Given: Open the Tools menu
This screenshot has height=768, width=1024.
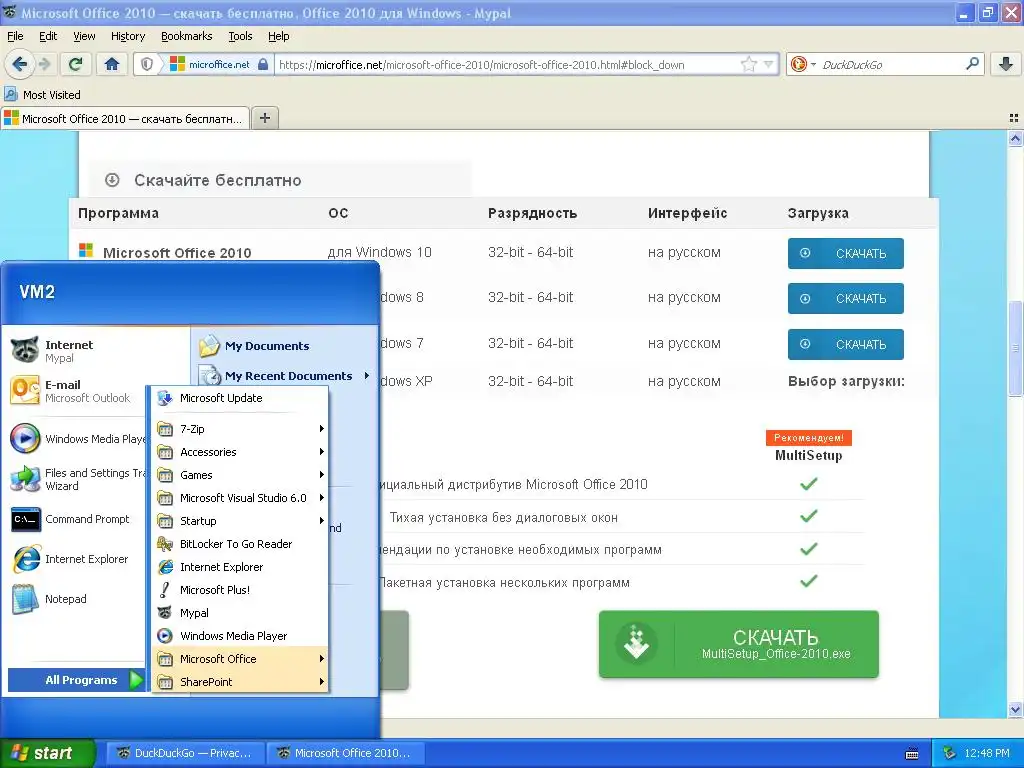Looking at the screenshot, I should pyautogui.click(x=240, y=36).
